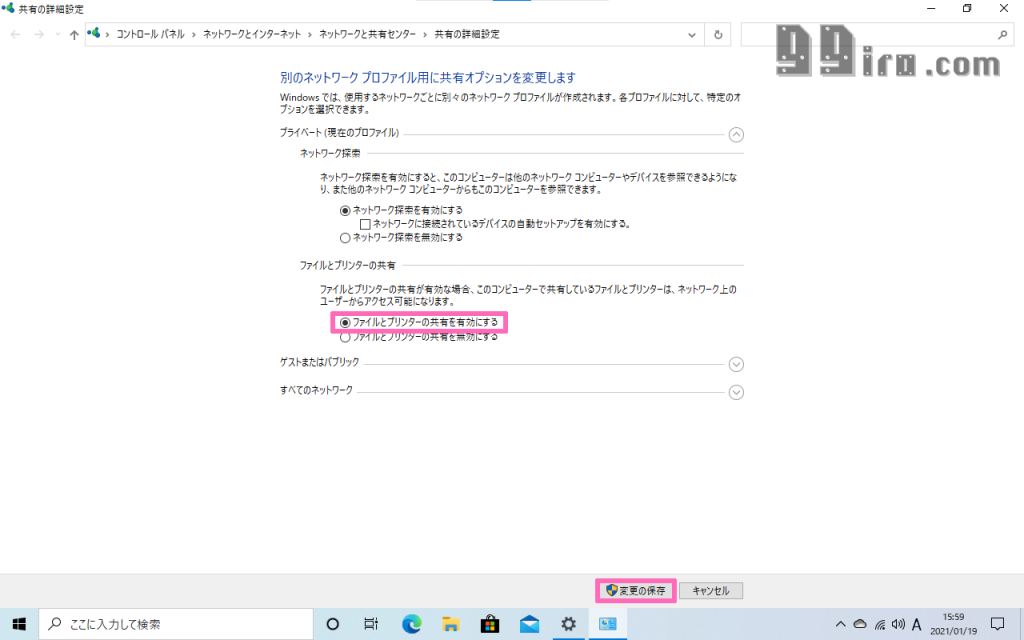Enable automatic setup of network devices checkbox
The height and width of the screenshot is (640, 1024).
[365, 224]
